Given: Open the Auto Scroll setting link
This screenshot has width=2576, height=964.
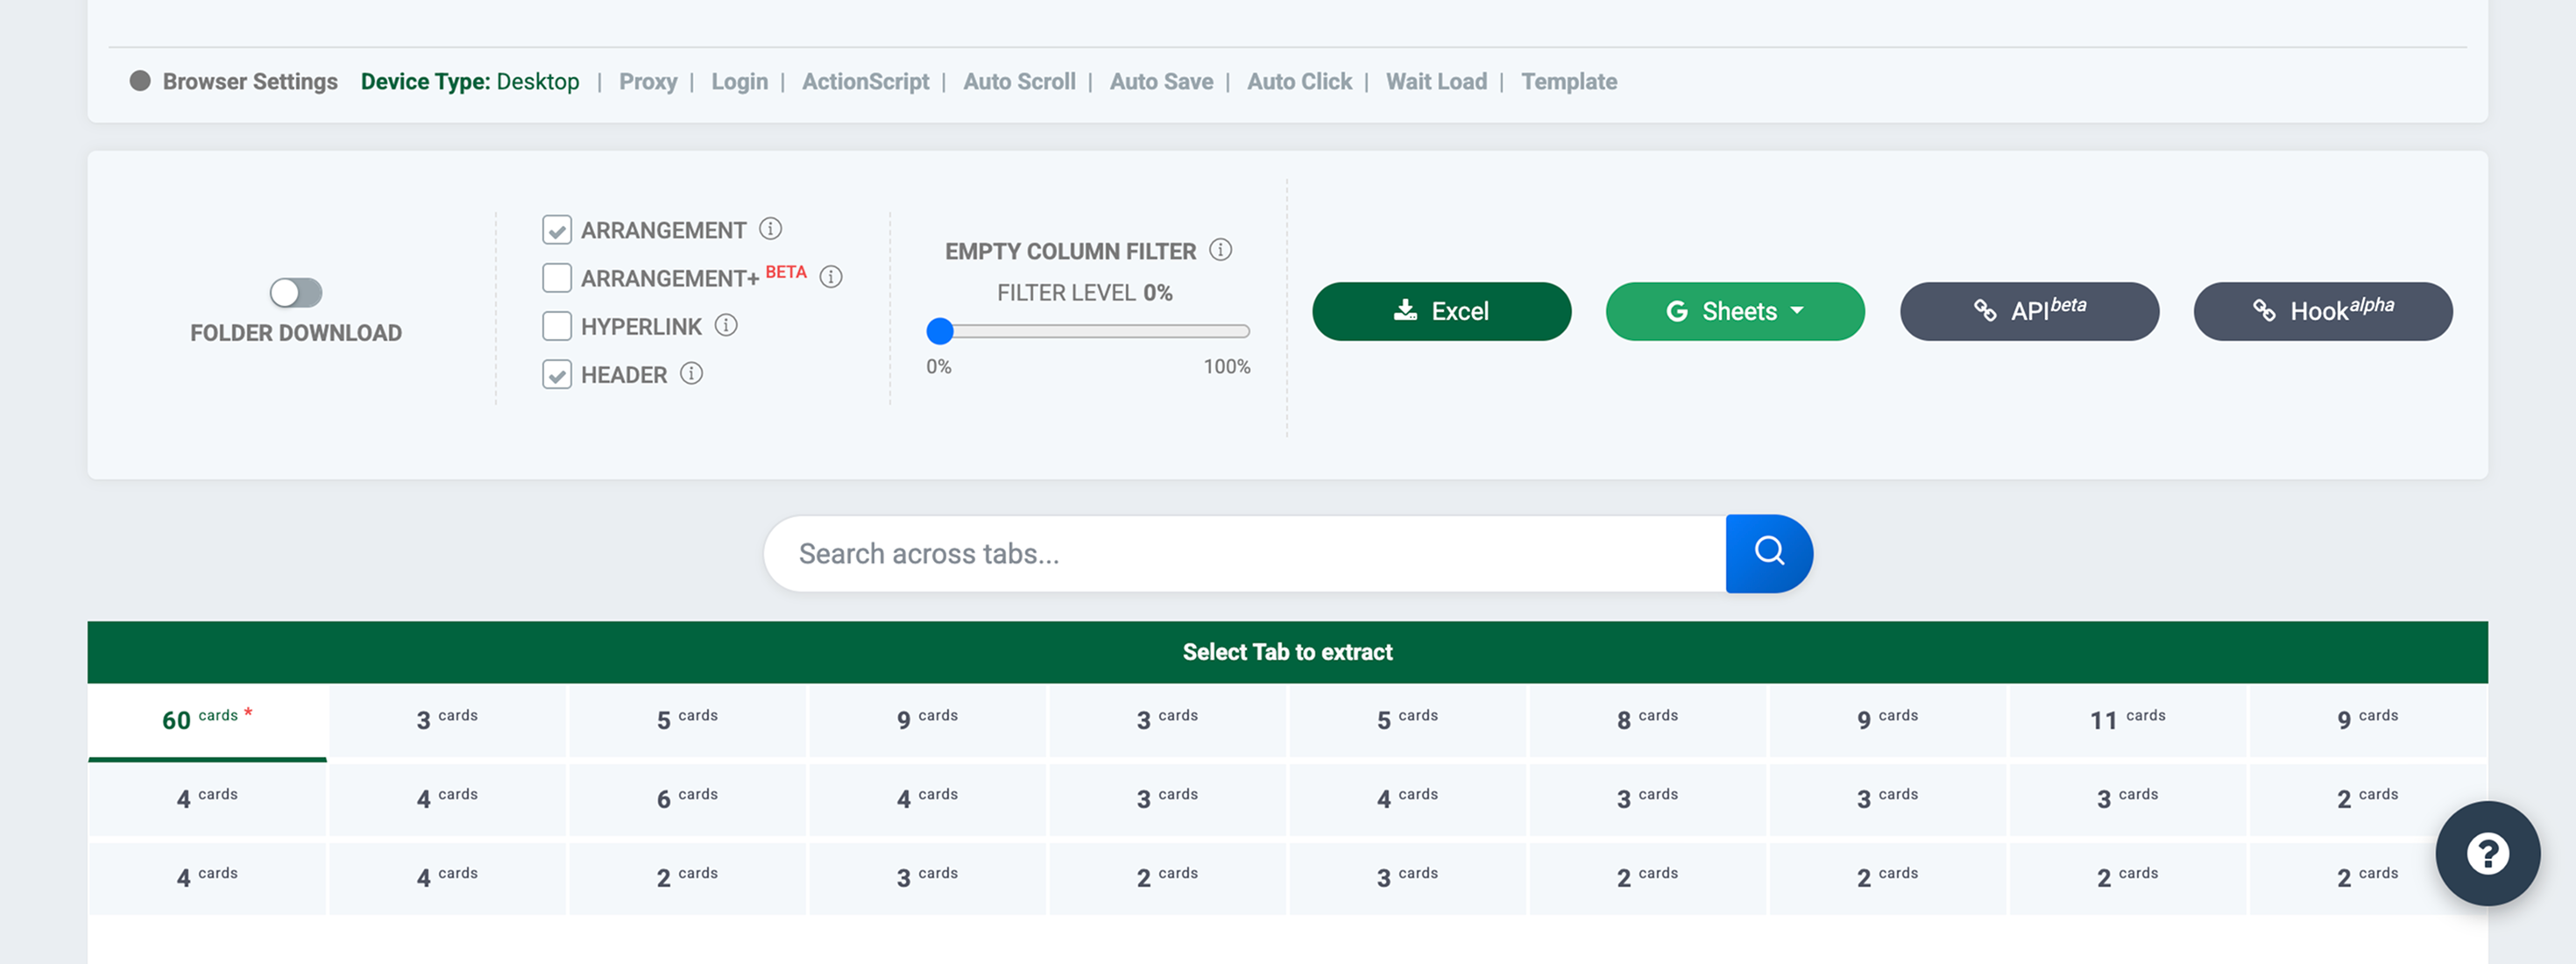Looking at the screenshot, I should point(1019,82).
